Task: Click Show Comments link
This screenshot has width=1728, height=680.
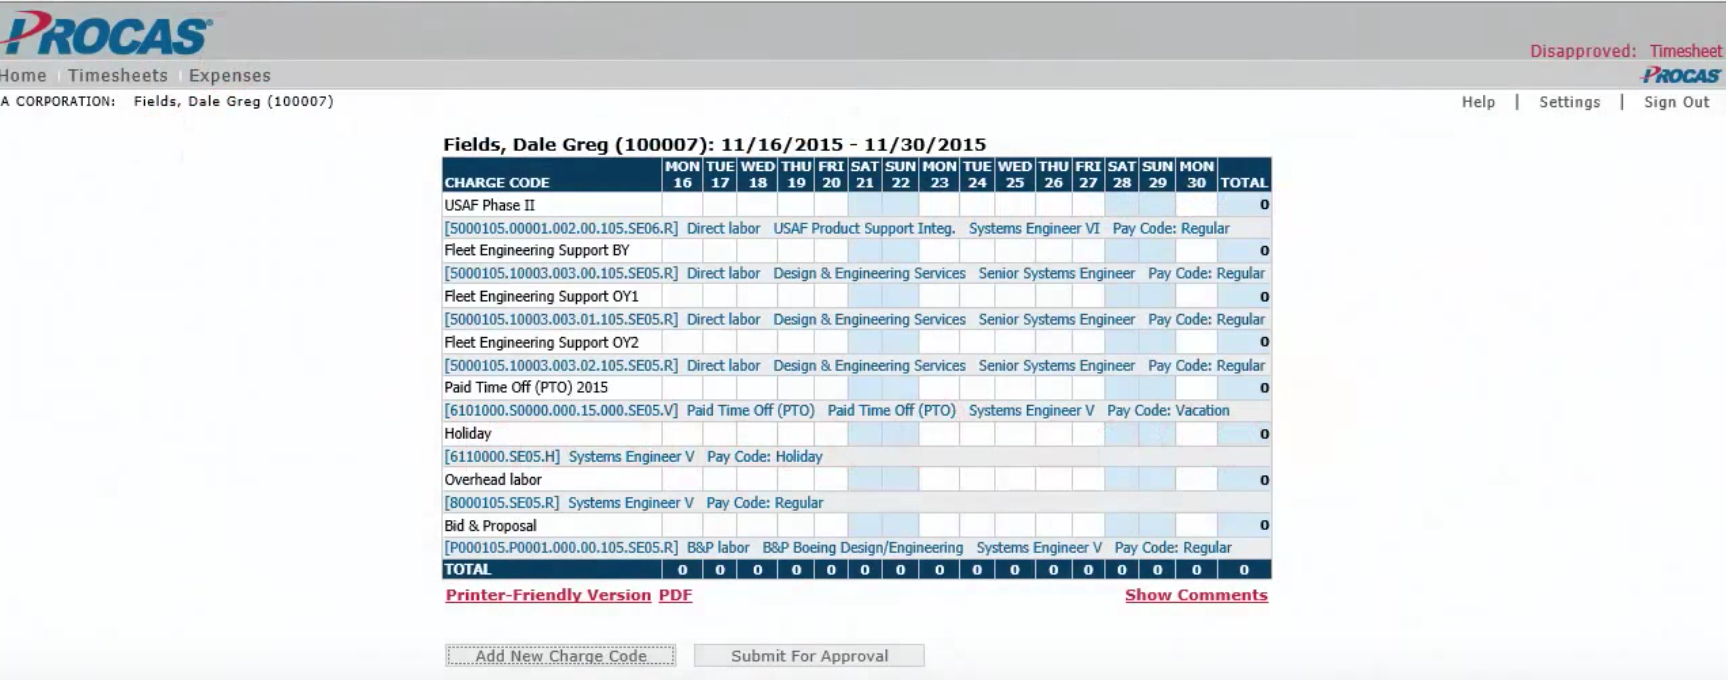Action: pos(1196,595)
